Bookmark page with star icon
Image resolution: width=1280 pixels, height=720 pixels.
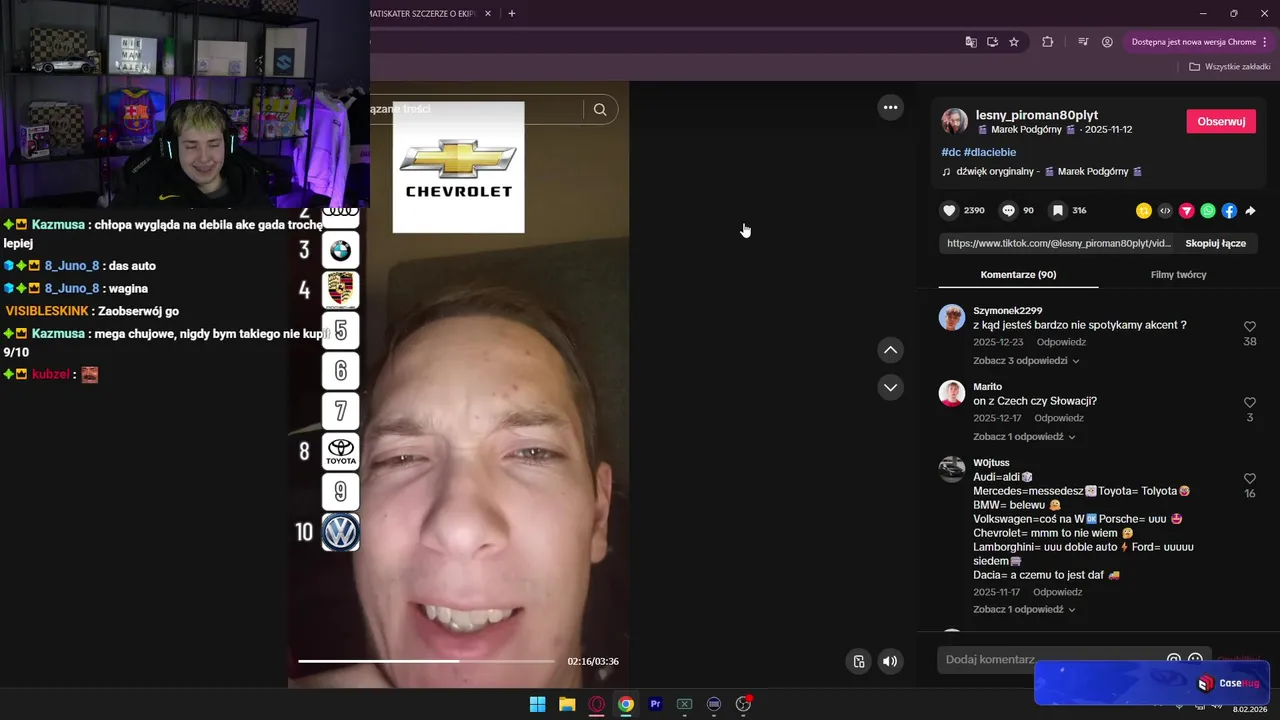[1014, 42]
